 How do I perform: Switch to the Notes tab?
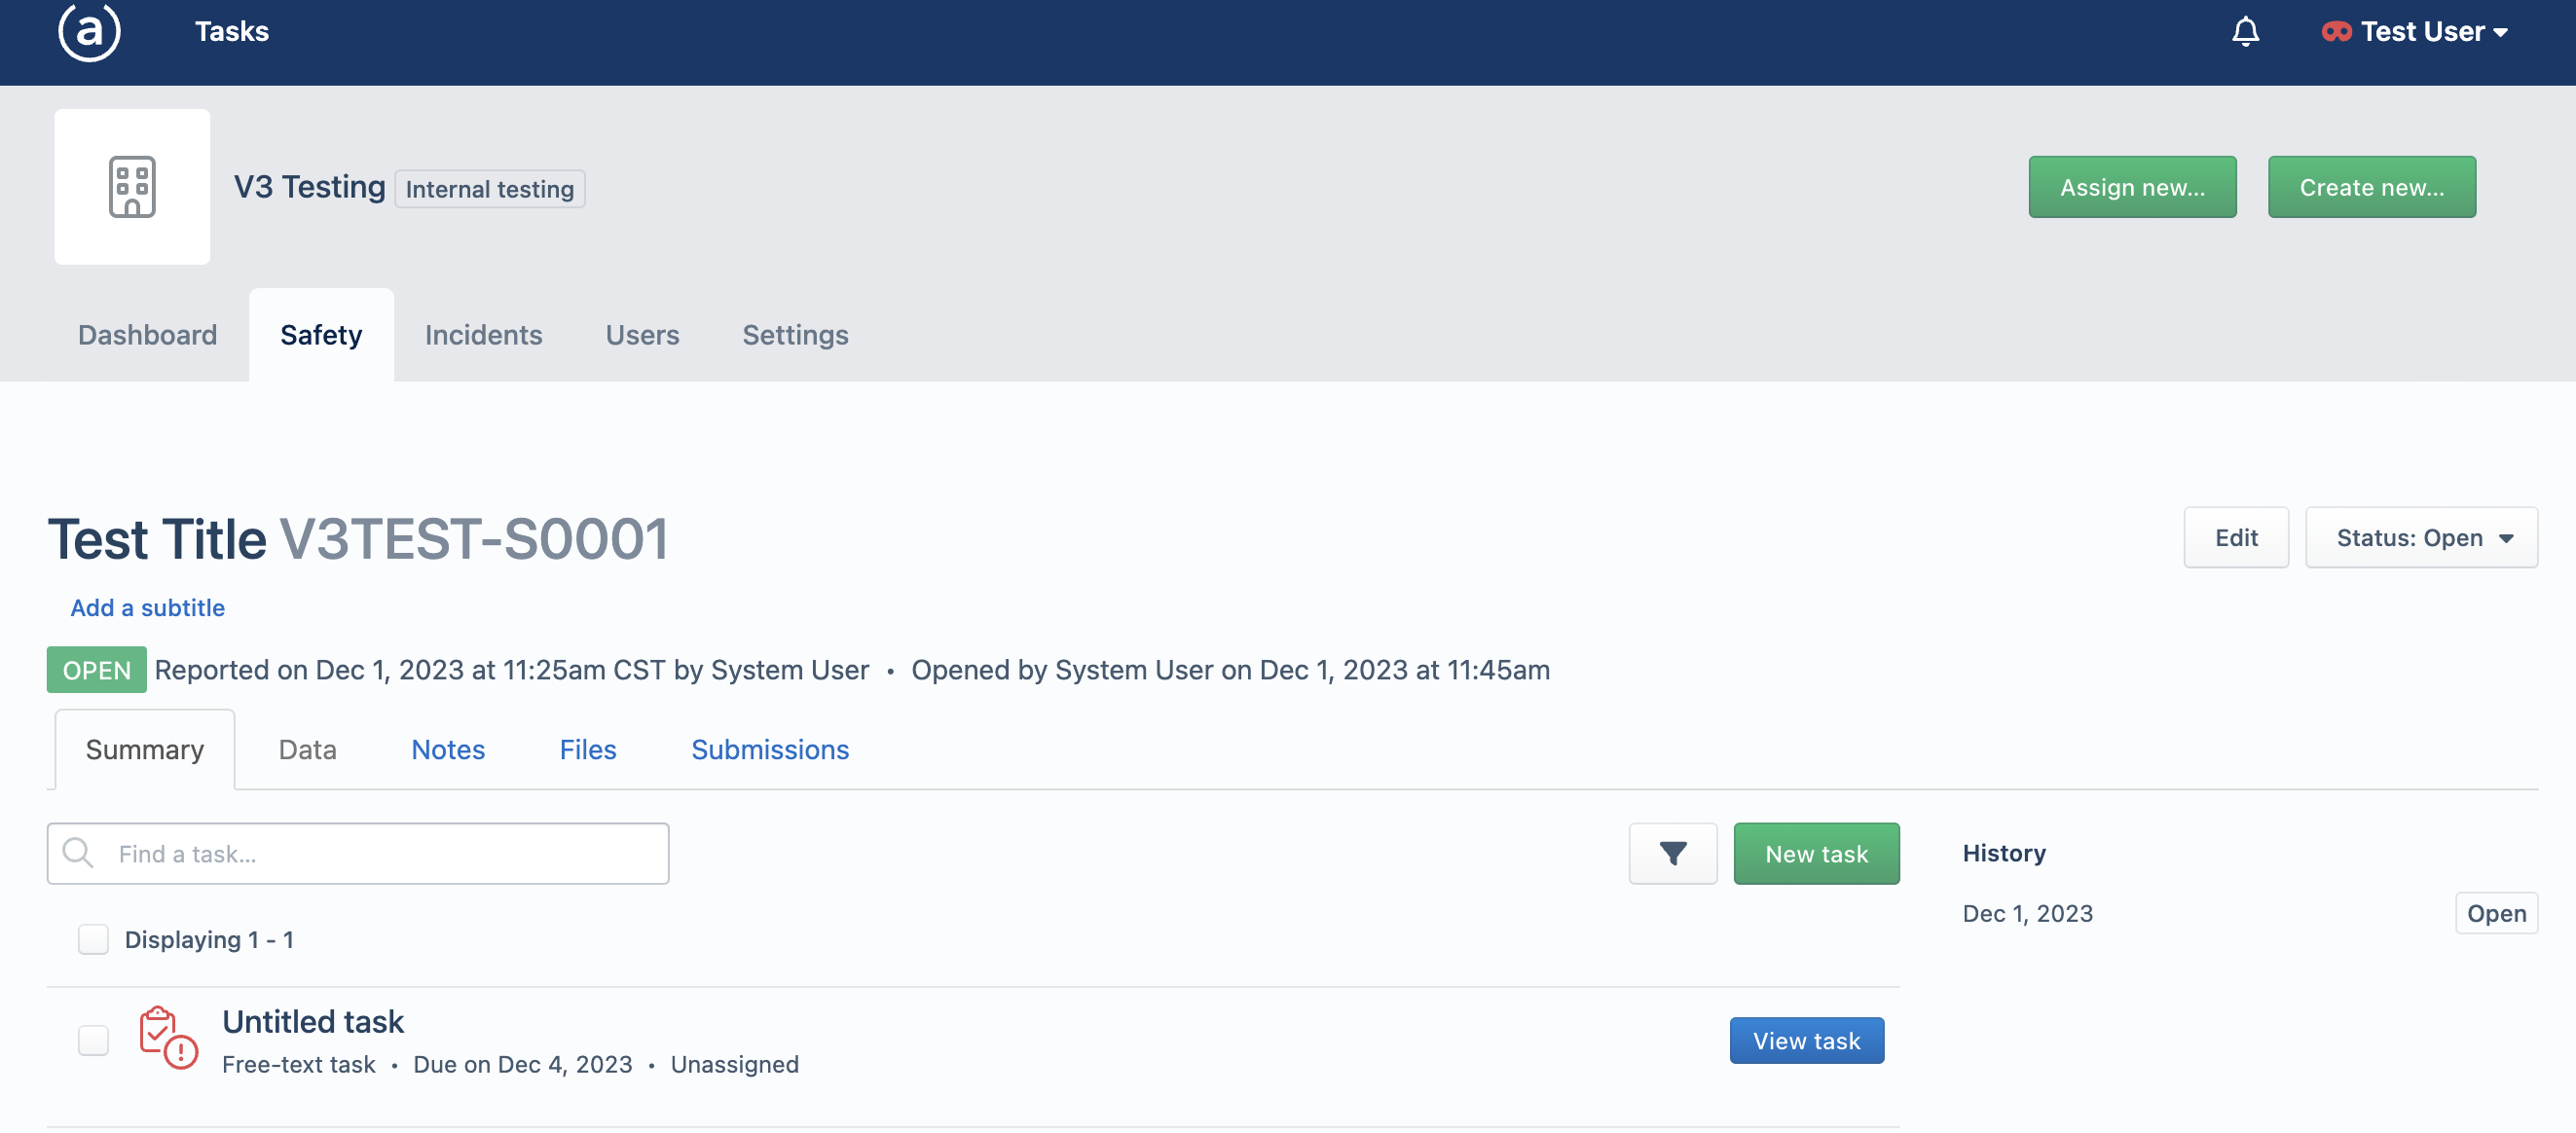pyautogui.click(x=448, y=750)
